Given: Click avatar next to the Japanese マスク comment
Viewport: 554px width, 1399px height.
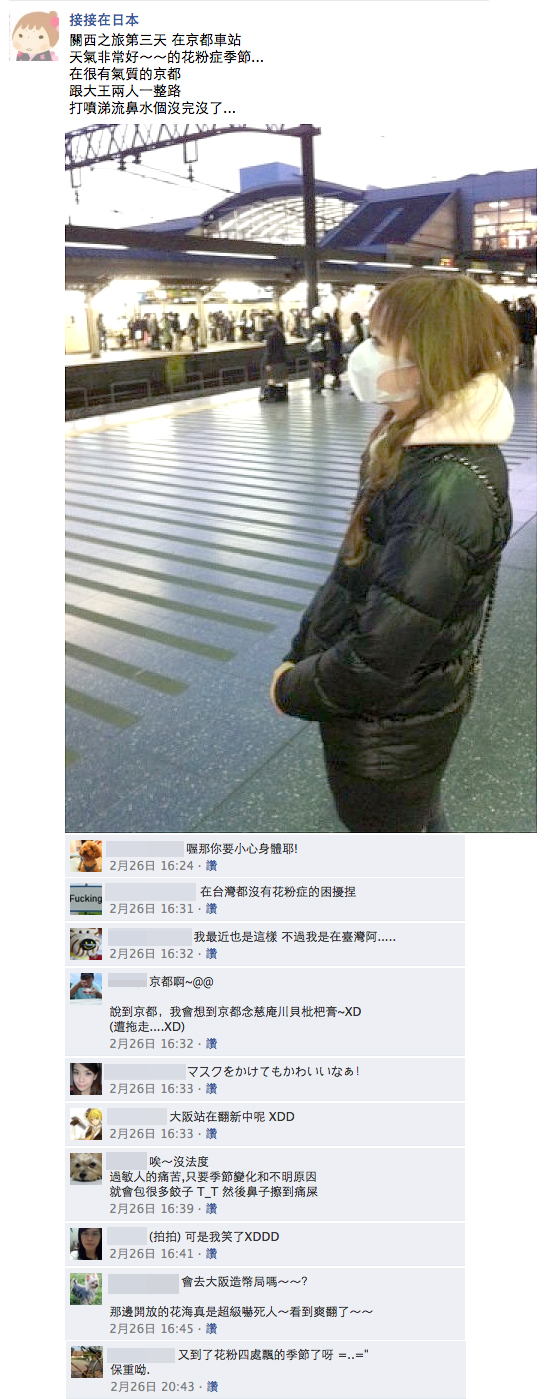Looking at the screenshot, I should pos(86,1079).
